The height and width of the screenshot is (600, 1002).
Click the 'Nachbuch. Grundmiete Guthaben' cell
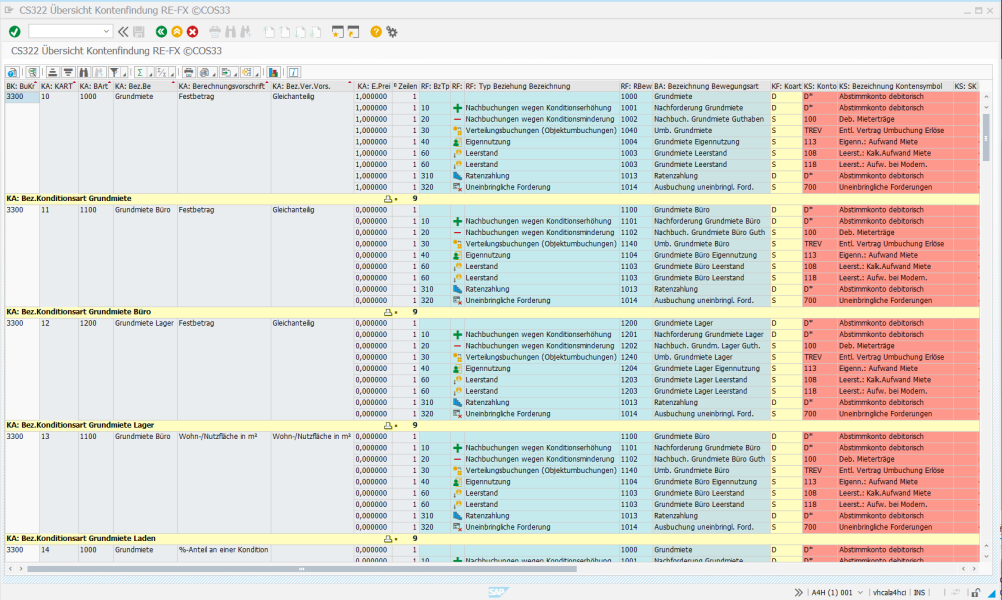709,119
